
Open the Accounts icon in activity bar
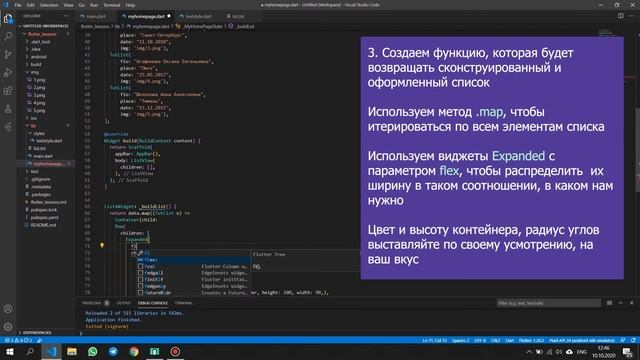tap(8, 309)
